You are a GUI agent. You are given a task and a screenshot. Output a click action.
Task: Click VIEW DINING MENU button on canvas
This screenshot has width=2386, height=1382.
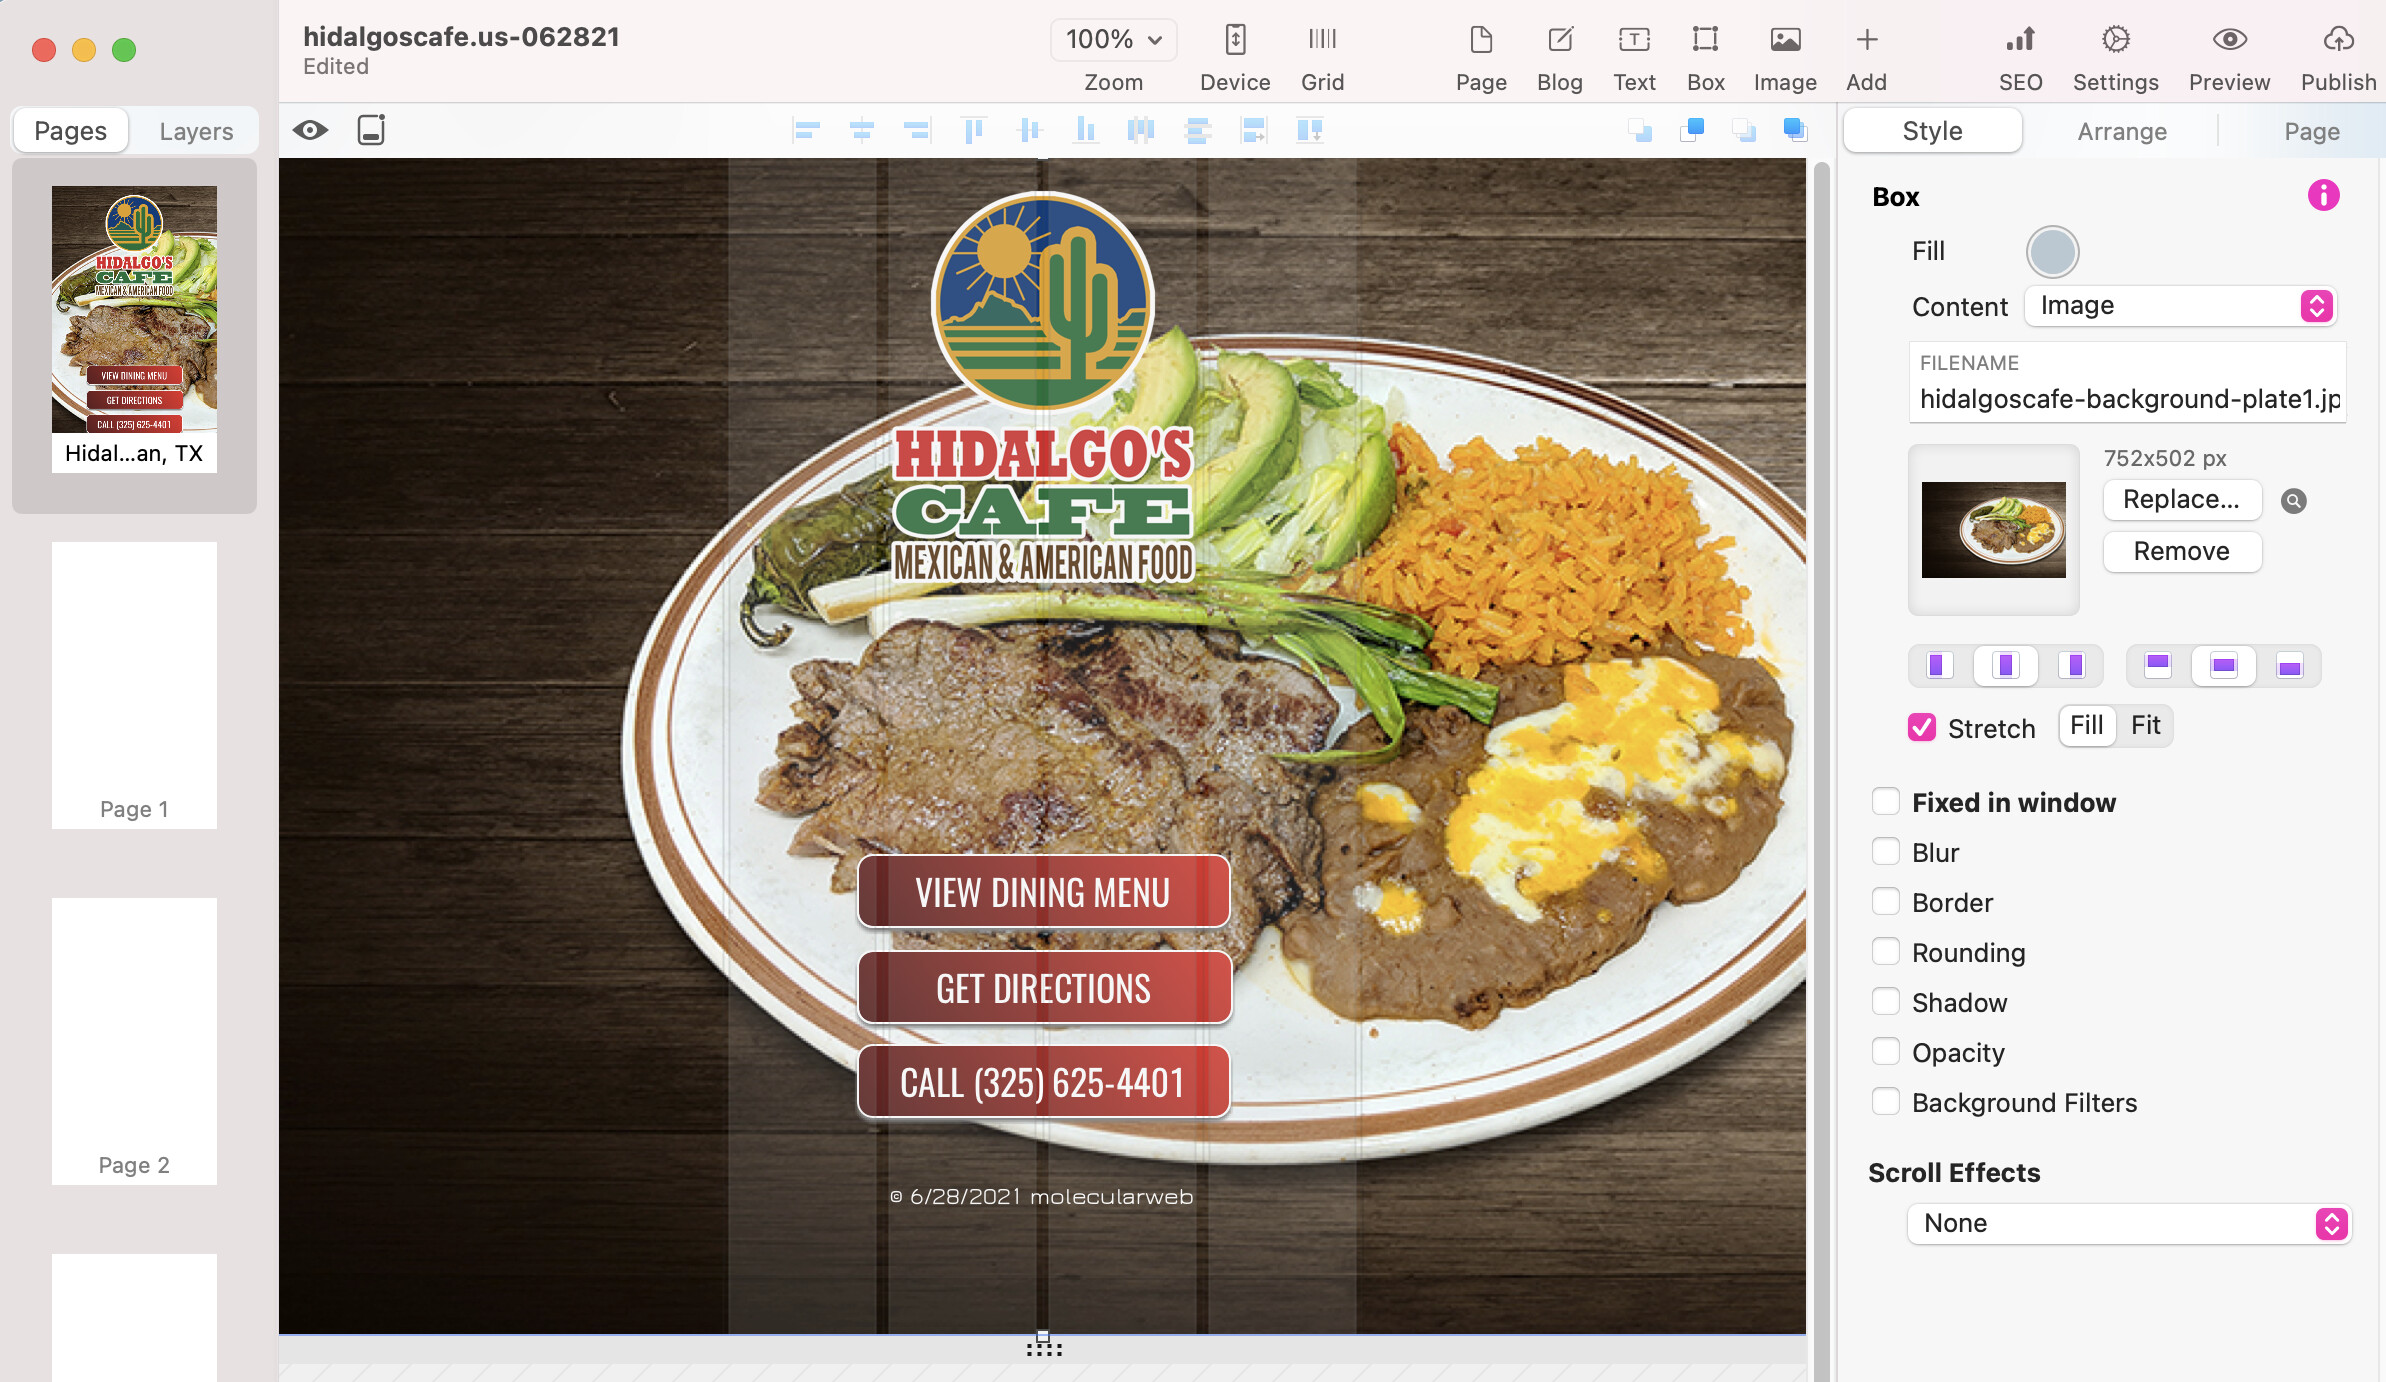pyautogui.click(x=1043, y=891)
